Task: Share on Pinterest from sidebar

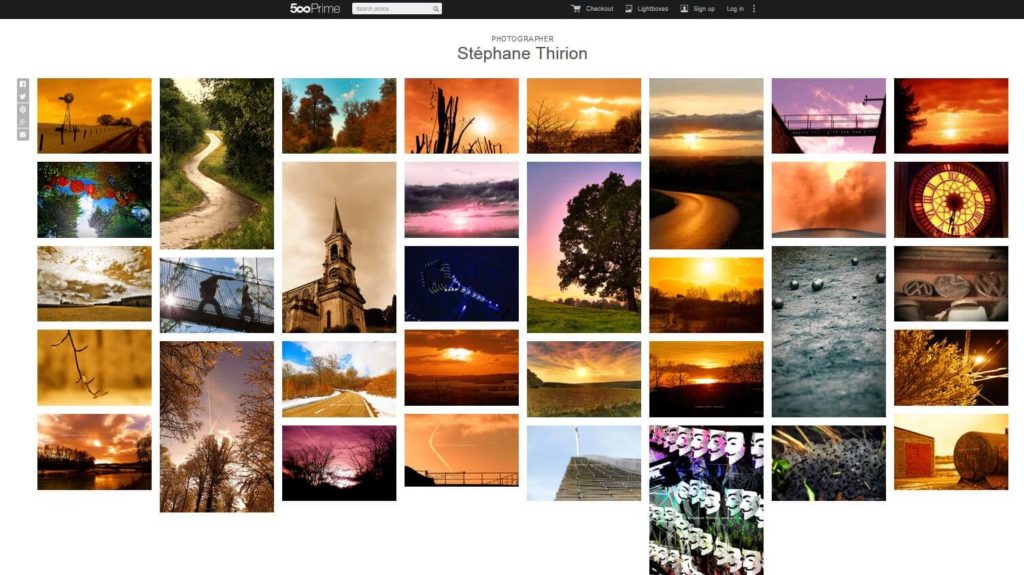Action: [x=23, y=109]
